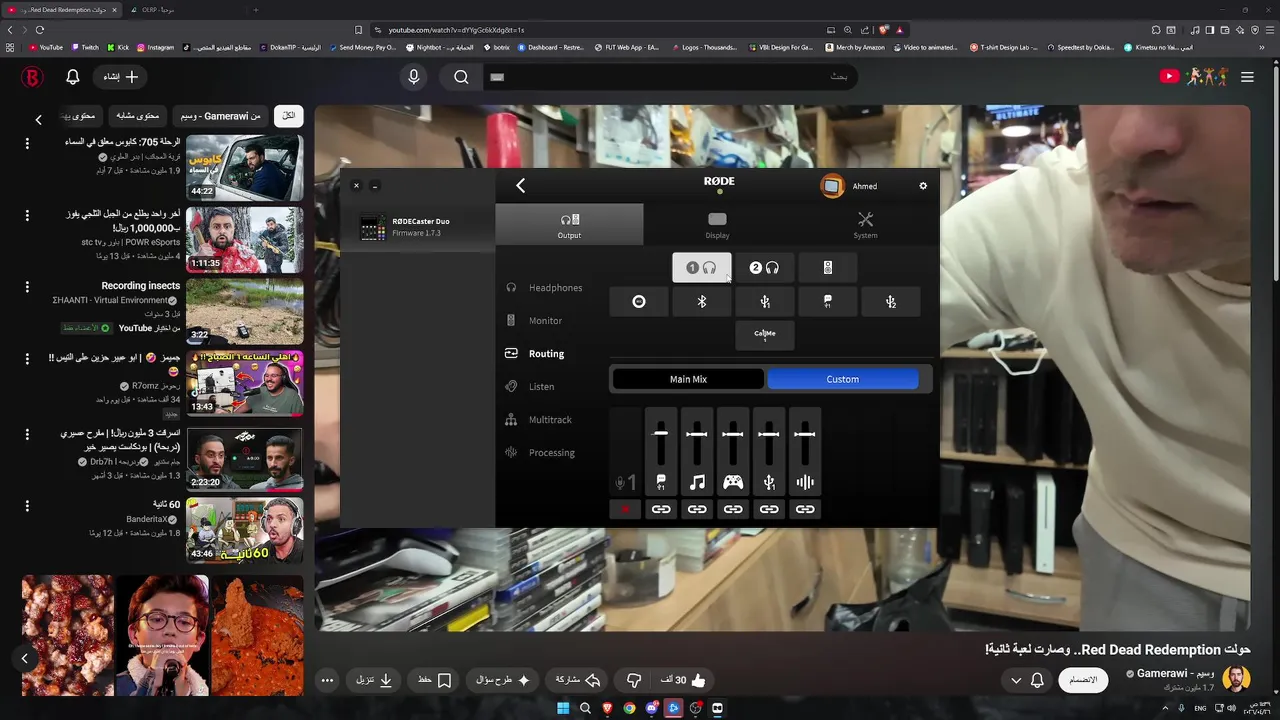Click the Ahmed profile avatar
This screenshot has width=1280, height=720.
tap(831, 186)
